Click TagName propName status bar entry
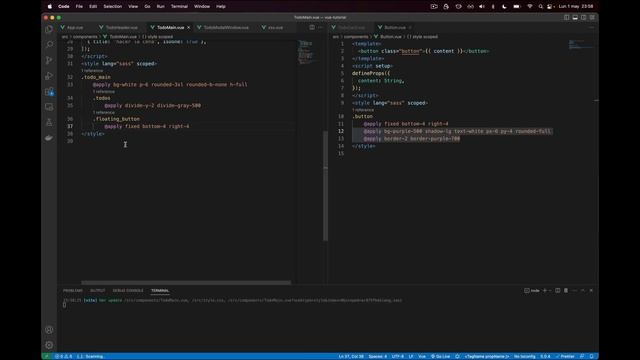 tap(487, 356)
